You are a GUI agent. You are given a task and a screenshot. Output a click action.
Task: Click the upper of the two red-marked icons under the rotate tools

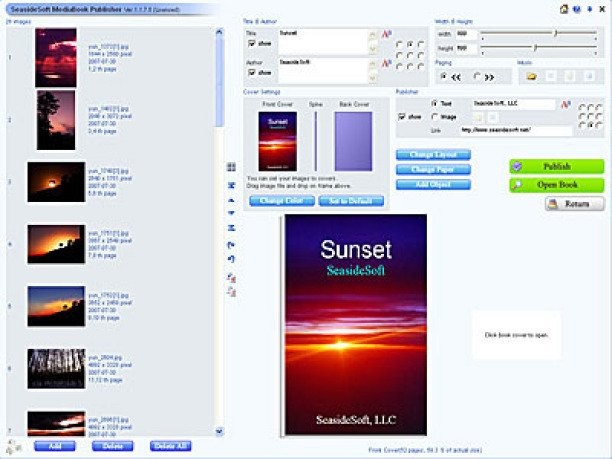(x=231, y=277)
